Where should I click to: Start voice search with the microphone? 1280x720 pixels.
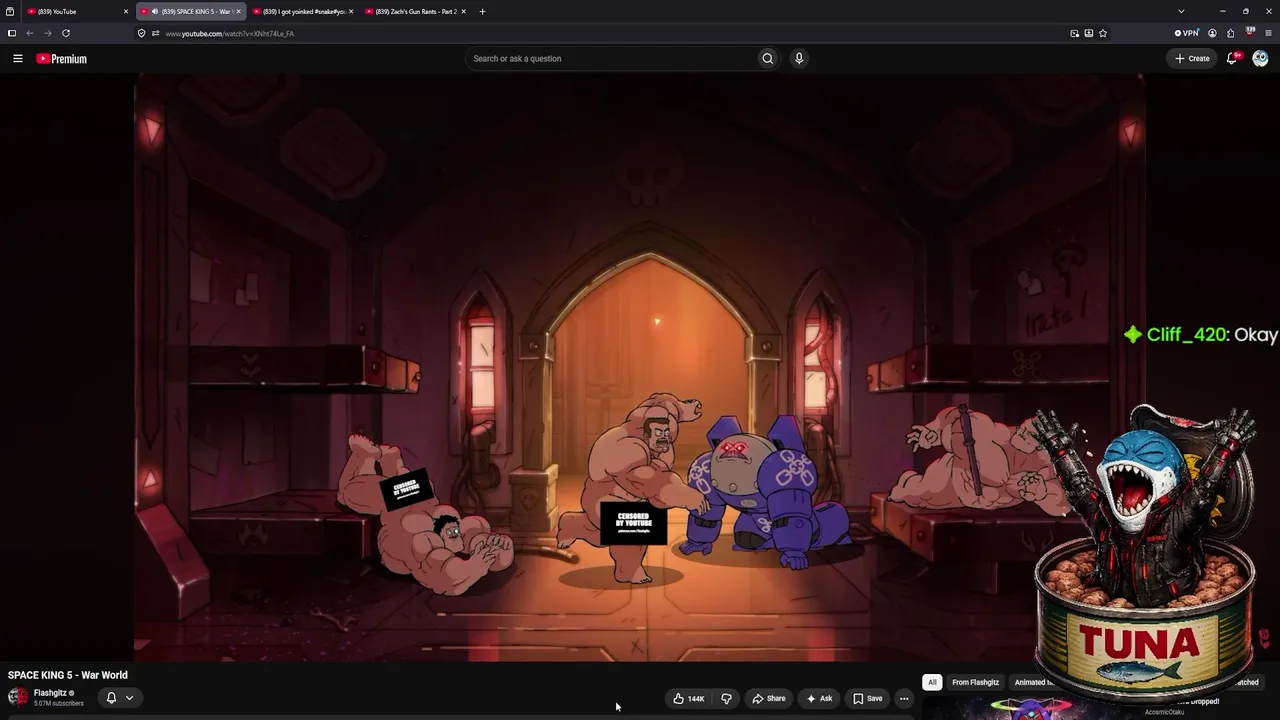[x=799, y=58]
